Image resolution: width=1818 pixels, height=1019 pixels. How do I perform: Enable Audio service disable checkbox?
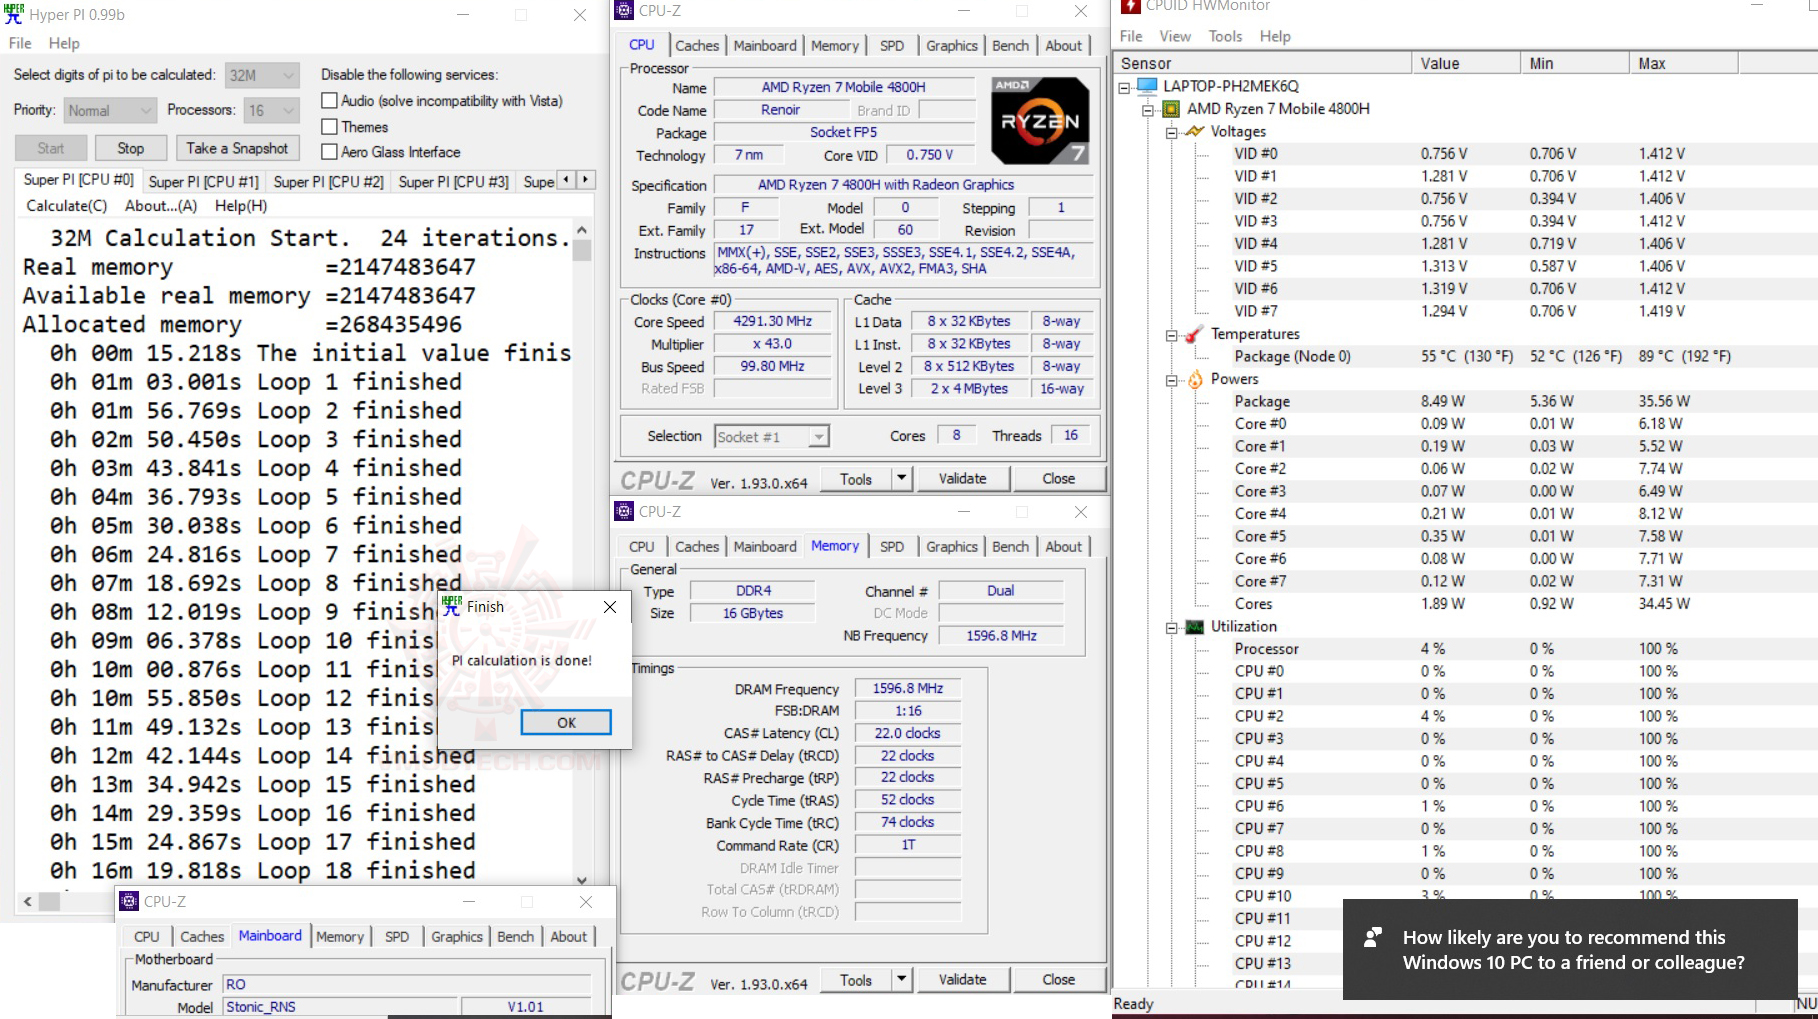coord(329,101)
